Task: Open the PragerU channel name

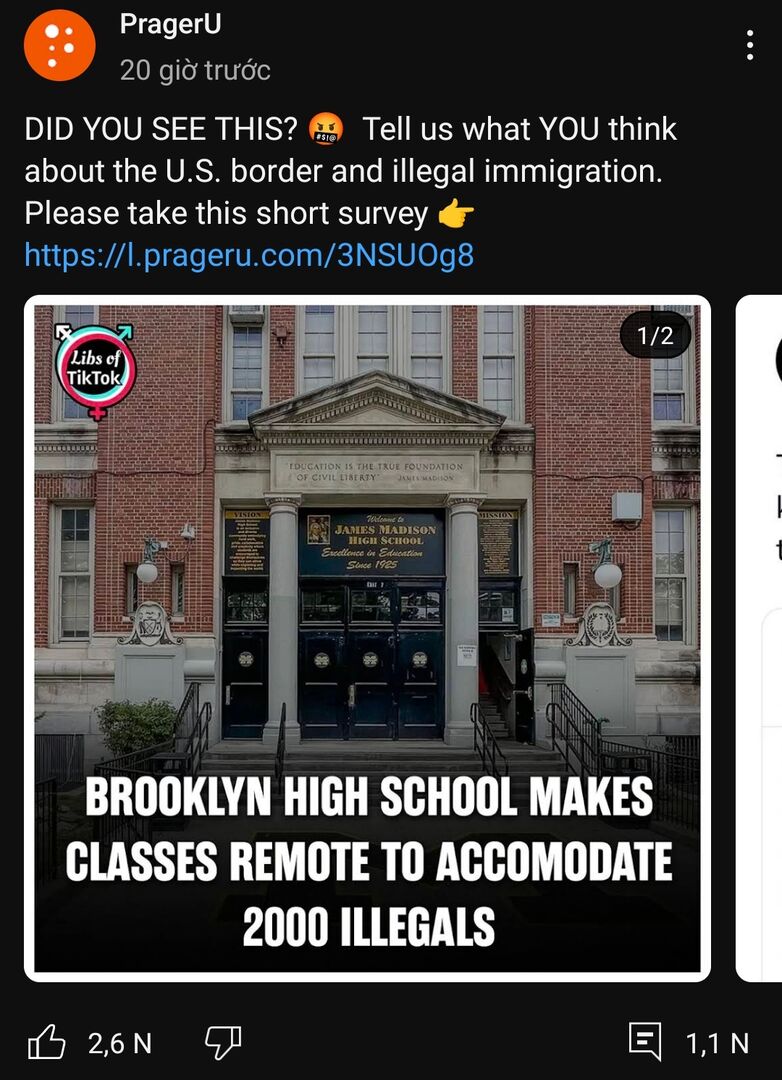Action: tap(170, 24)
